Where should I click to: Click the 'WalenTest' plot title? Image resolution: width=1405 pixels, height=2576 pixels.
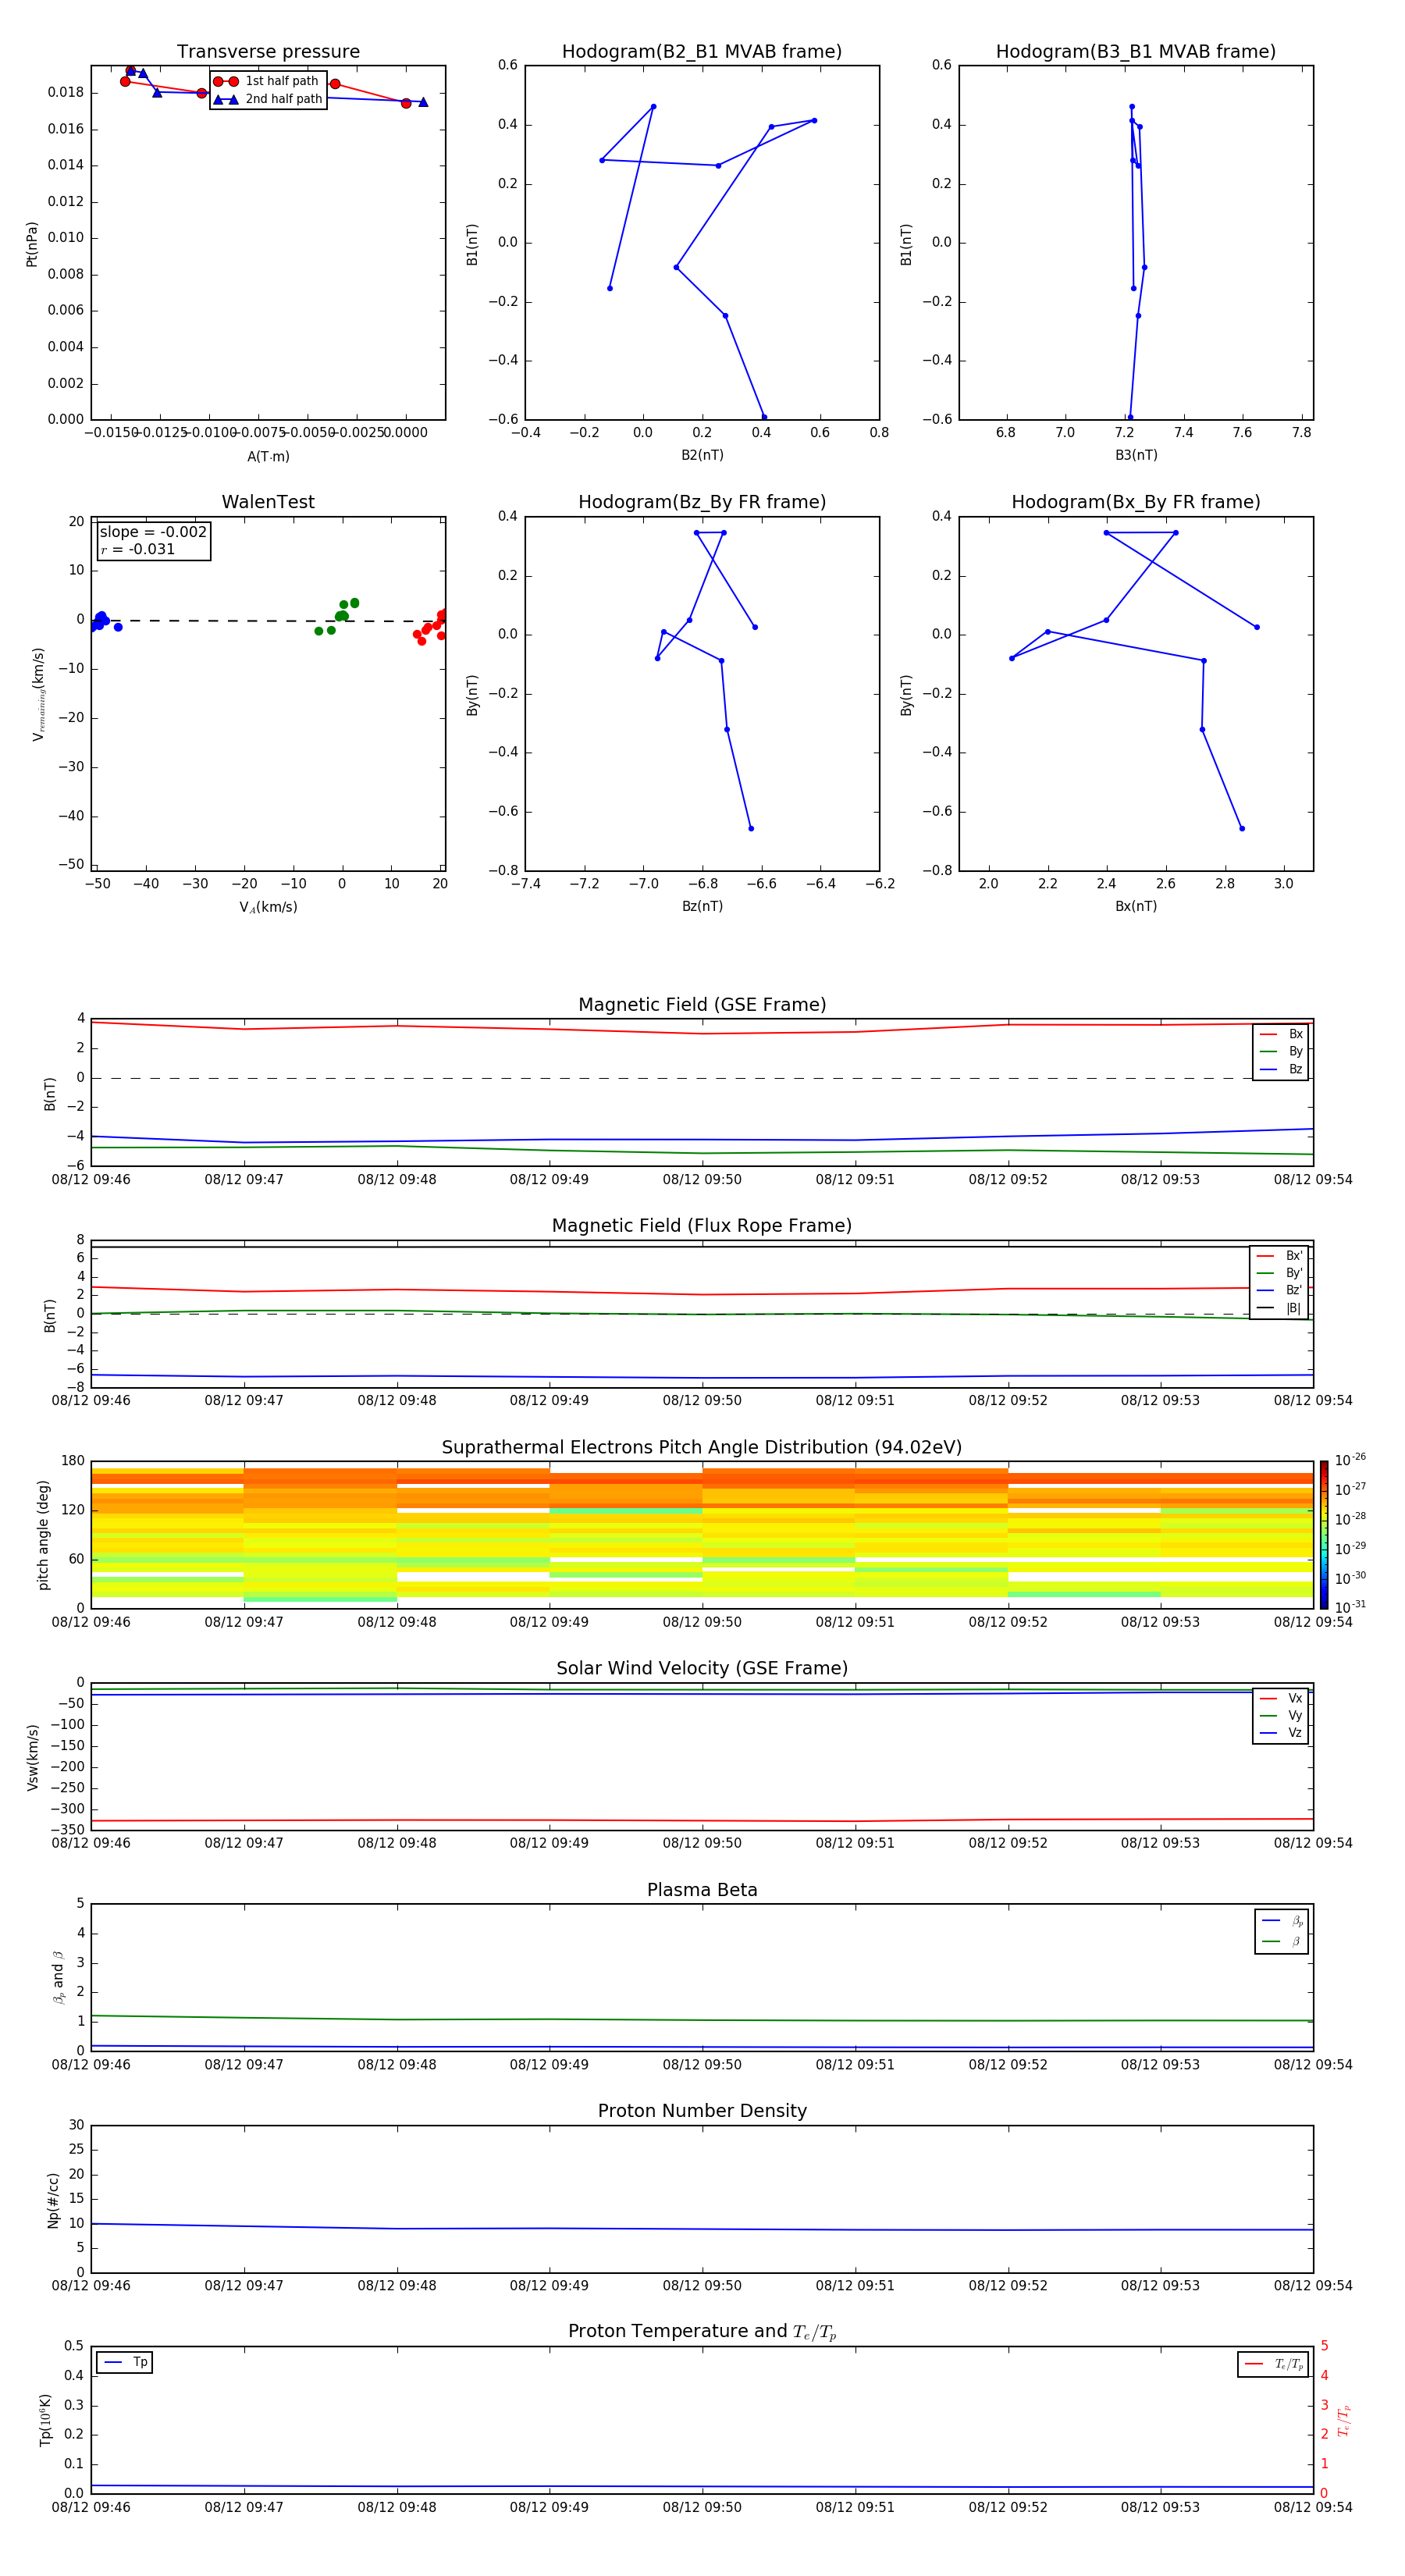(268, 502)
